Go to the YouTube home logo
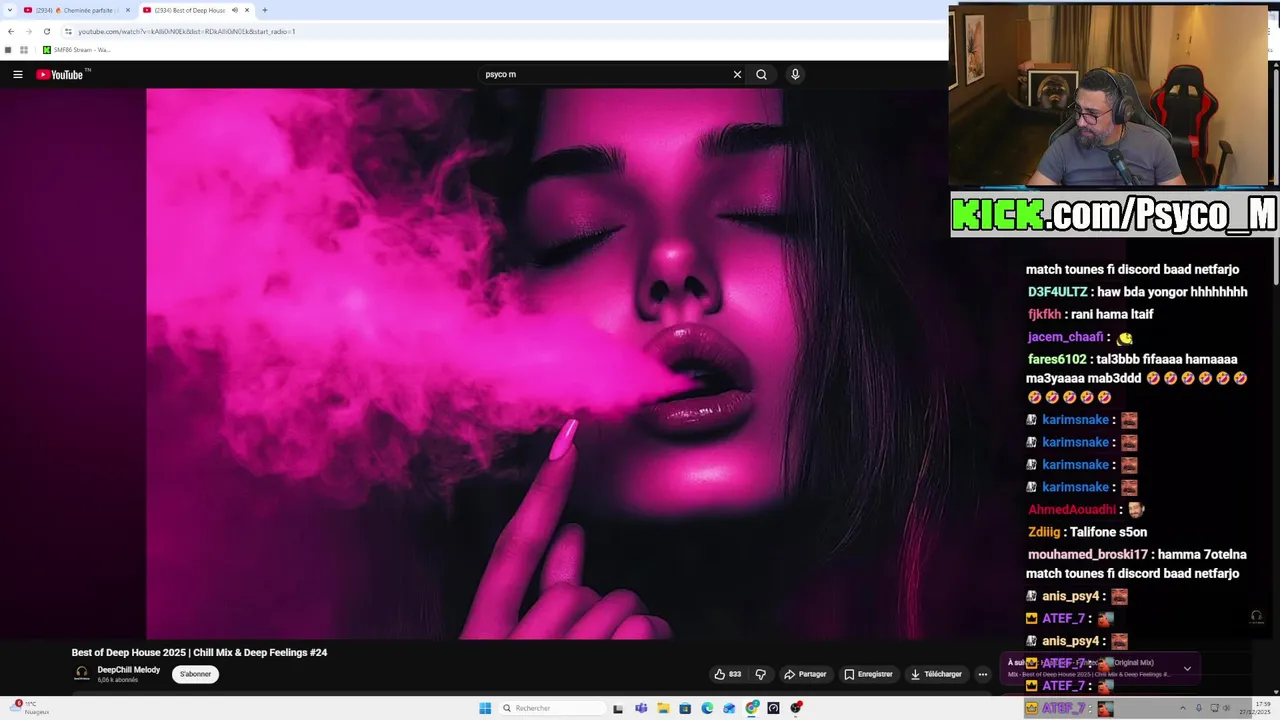The height and width of the screenshot is (720, 1280). [59, 74]
